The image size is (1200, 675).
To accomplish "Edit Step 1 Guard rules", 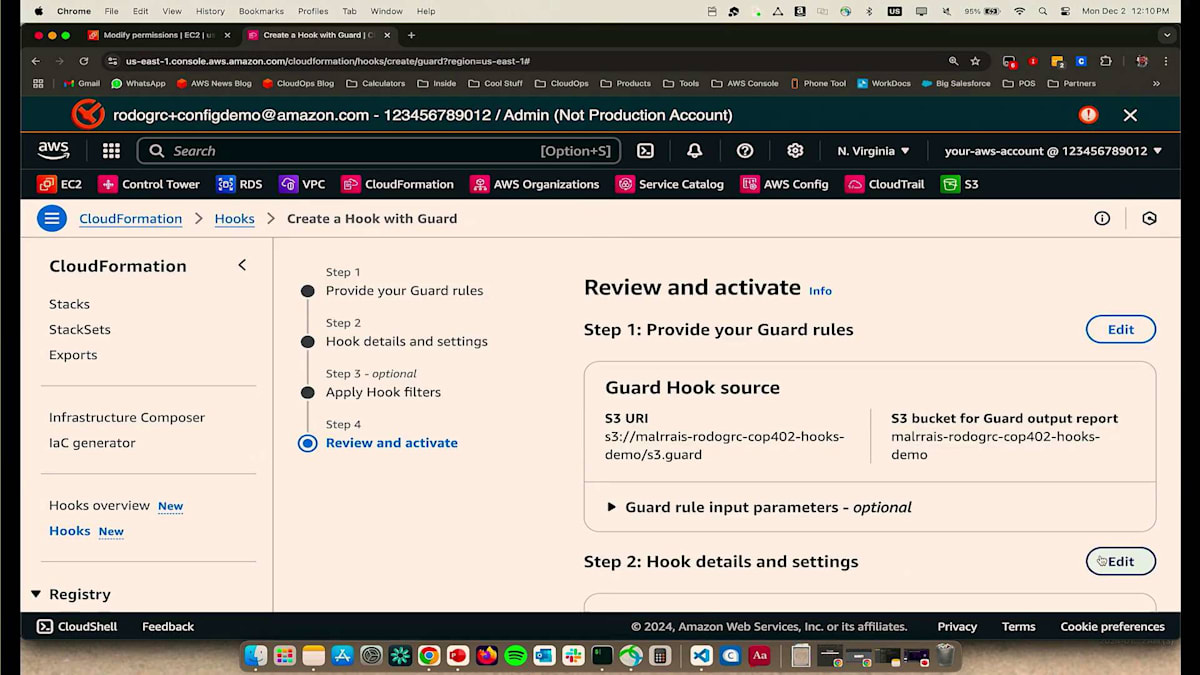I will click(1121, 329).
